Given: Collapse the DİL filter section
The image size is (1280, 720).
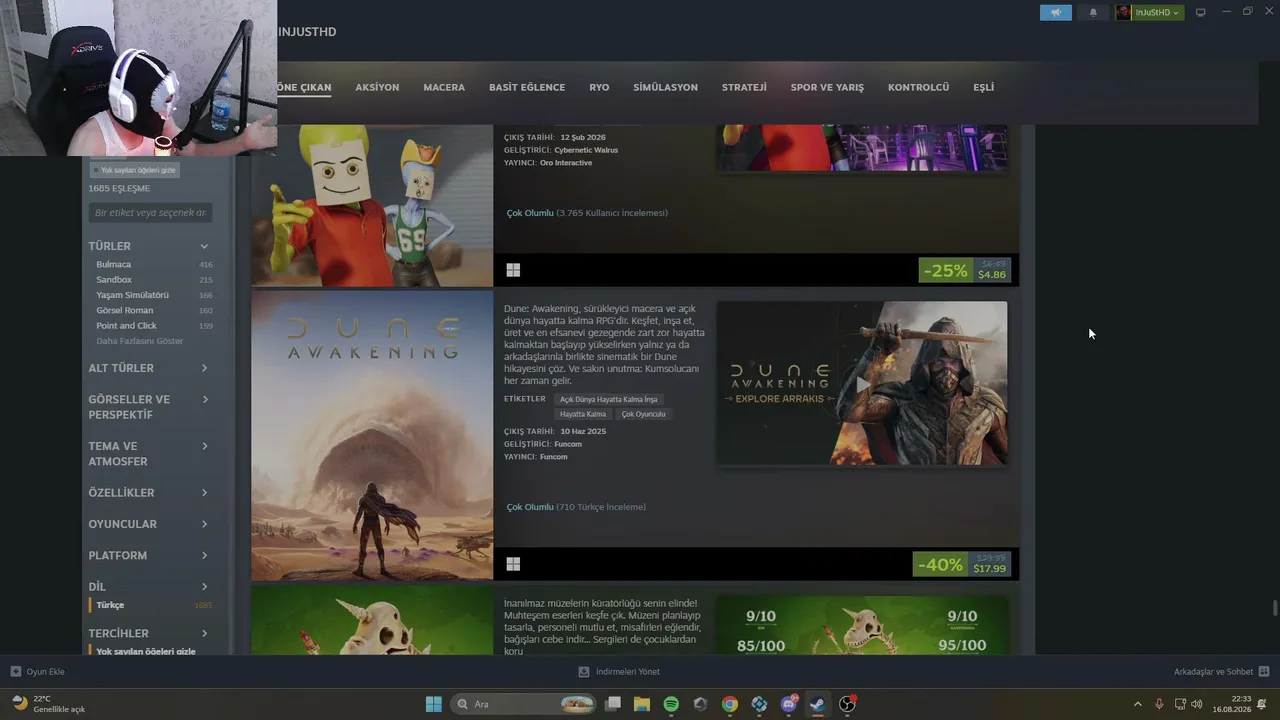Looking at the screenshot, I should click(x=150, y=587).
